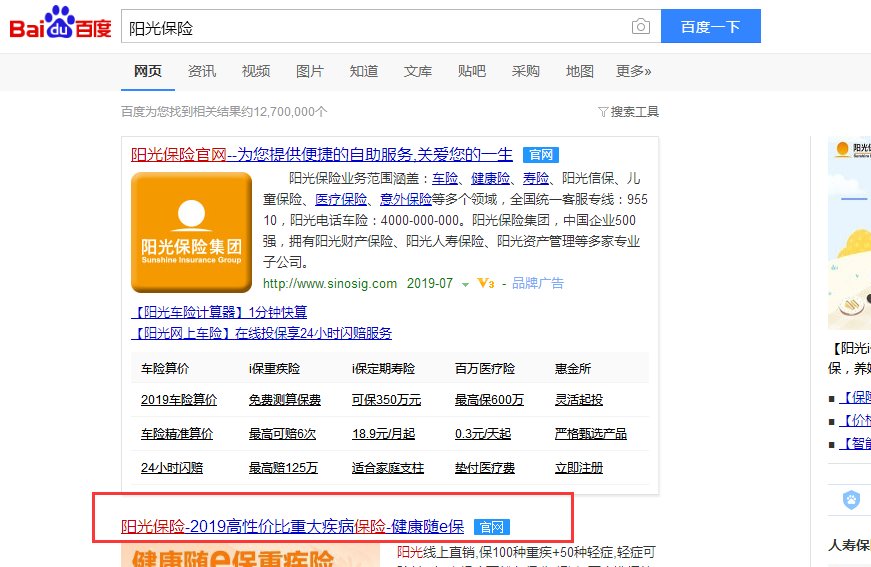The width and height of the screenshot is (871, 567).
Task: Click the 车险 link in description
Action: point(445,178)
